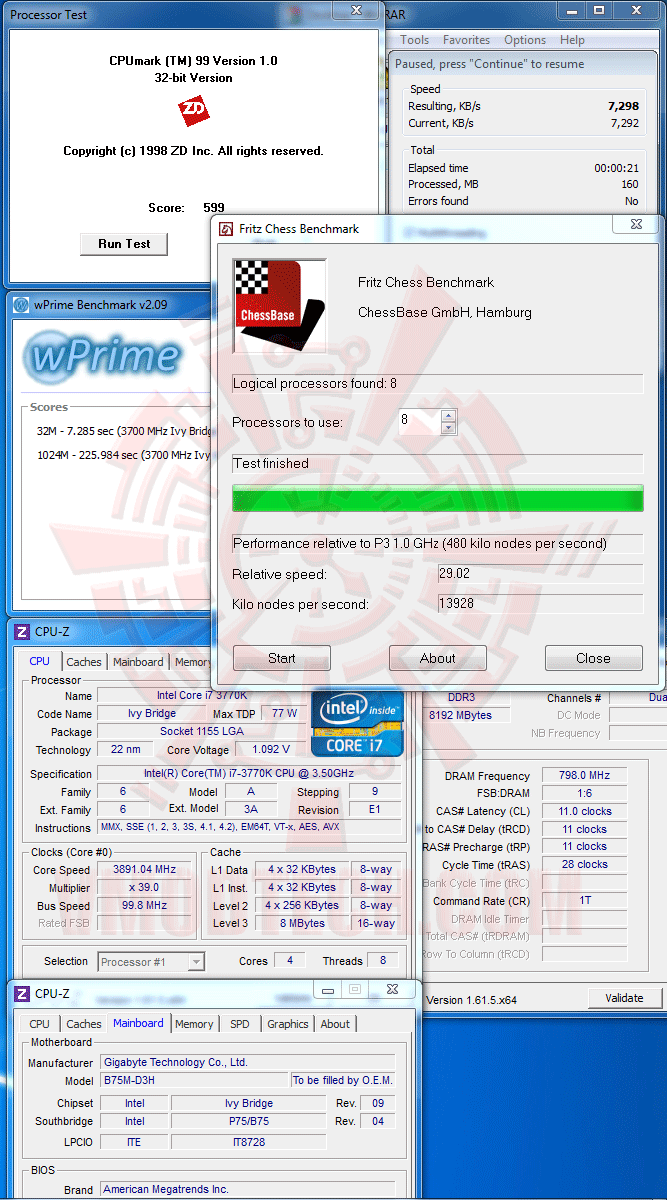Click the Threads count value 8
The image size is (667, 1200).
[382, 961]
